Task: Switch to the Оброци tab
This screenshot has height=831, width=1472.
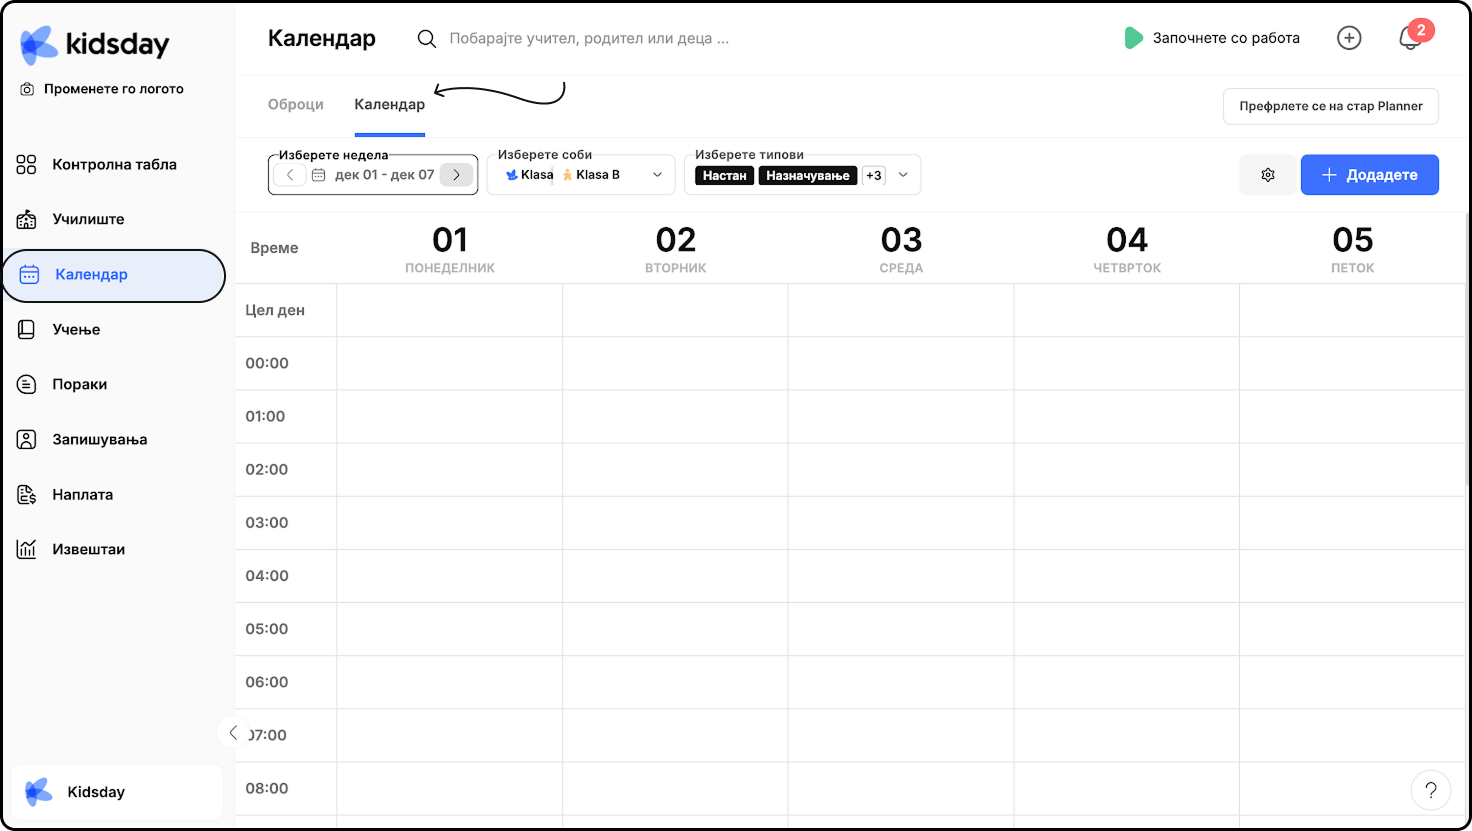Action: (x=295, y=105)
